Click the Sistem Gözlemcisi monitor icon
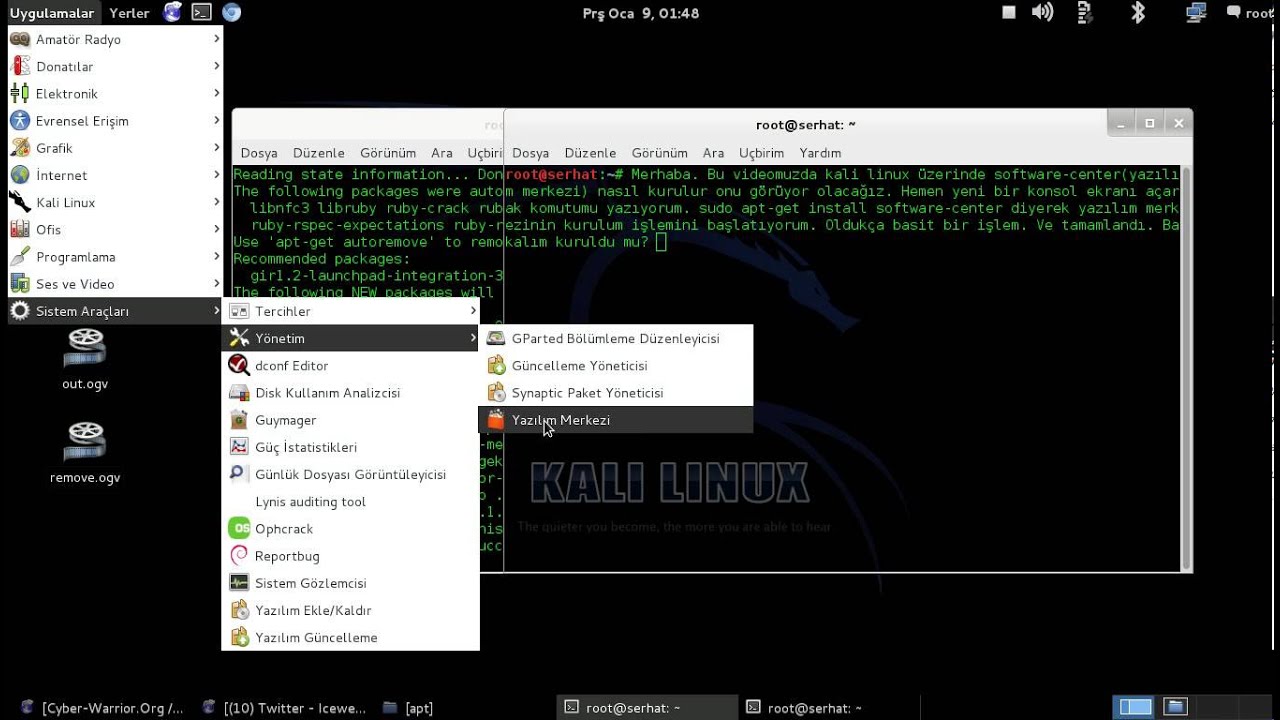This screenshot has height=720, width=1280. point(239,583)
